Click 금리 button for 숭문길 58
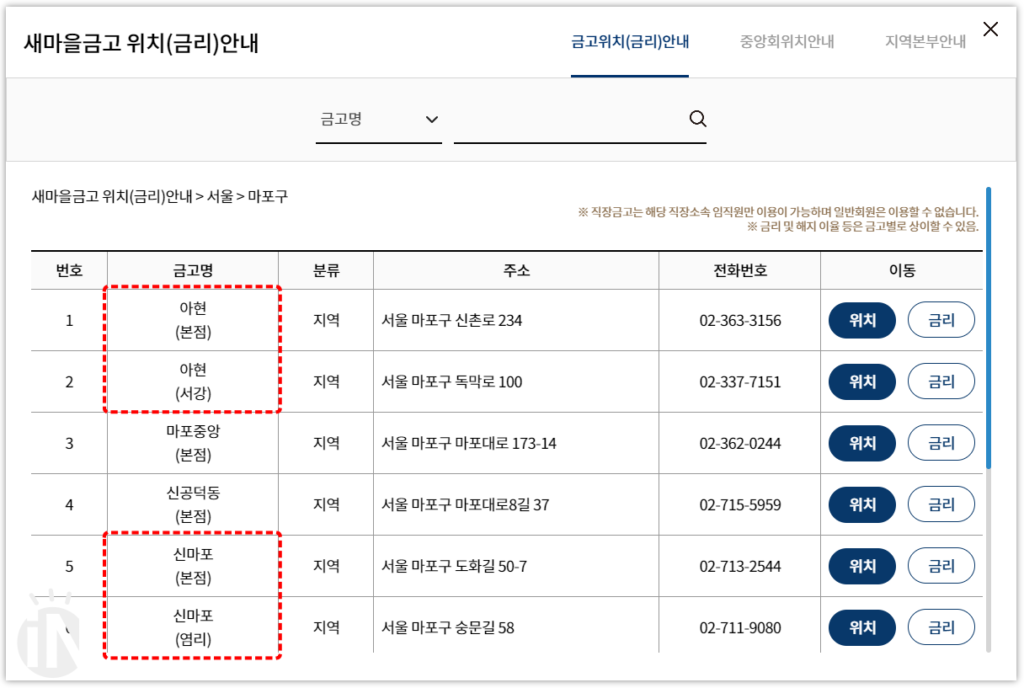Screen dimensions: 1024x688 941,627
